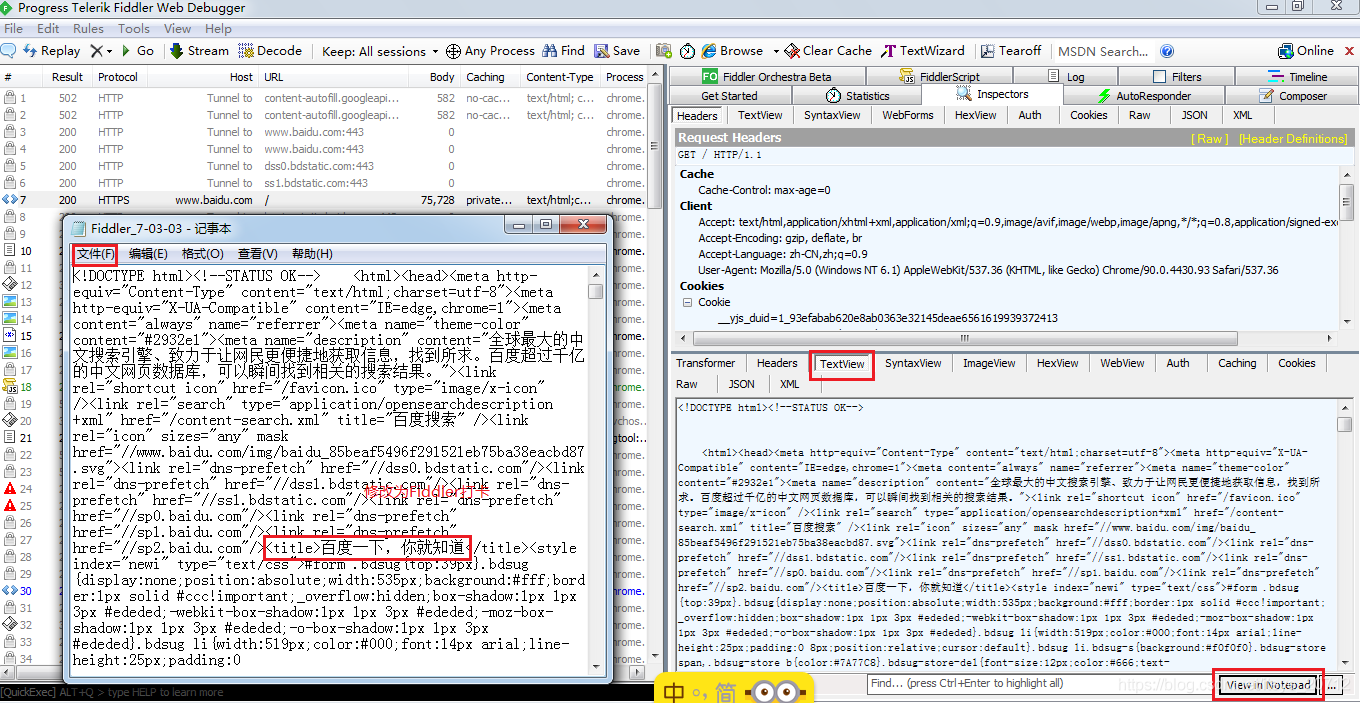
Task: Click the Tearoff toolbar button
Action: 1011,50
